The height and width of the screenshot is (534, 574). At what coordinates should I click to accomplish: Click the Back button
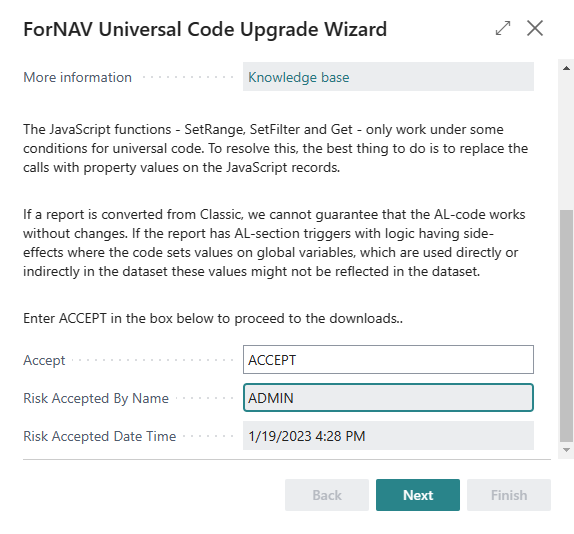(x=327, y=495)
